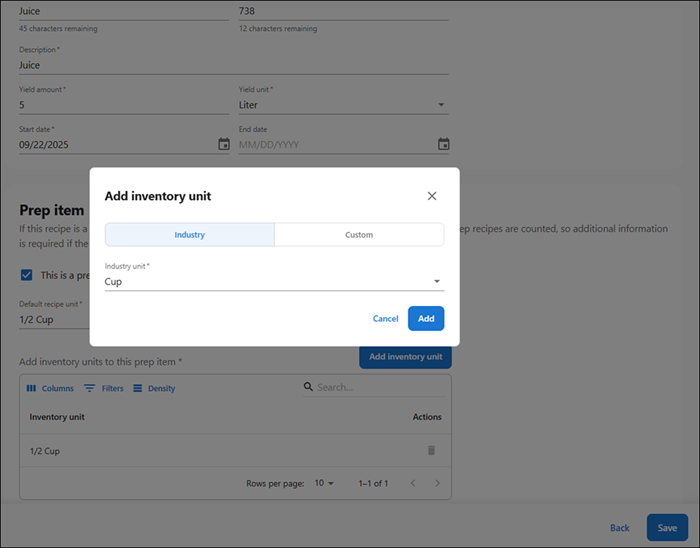700x548 pixels.
Task: Toggle the prep item checkbox
Action: click(x=26, y=275)
